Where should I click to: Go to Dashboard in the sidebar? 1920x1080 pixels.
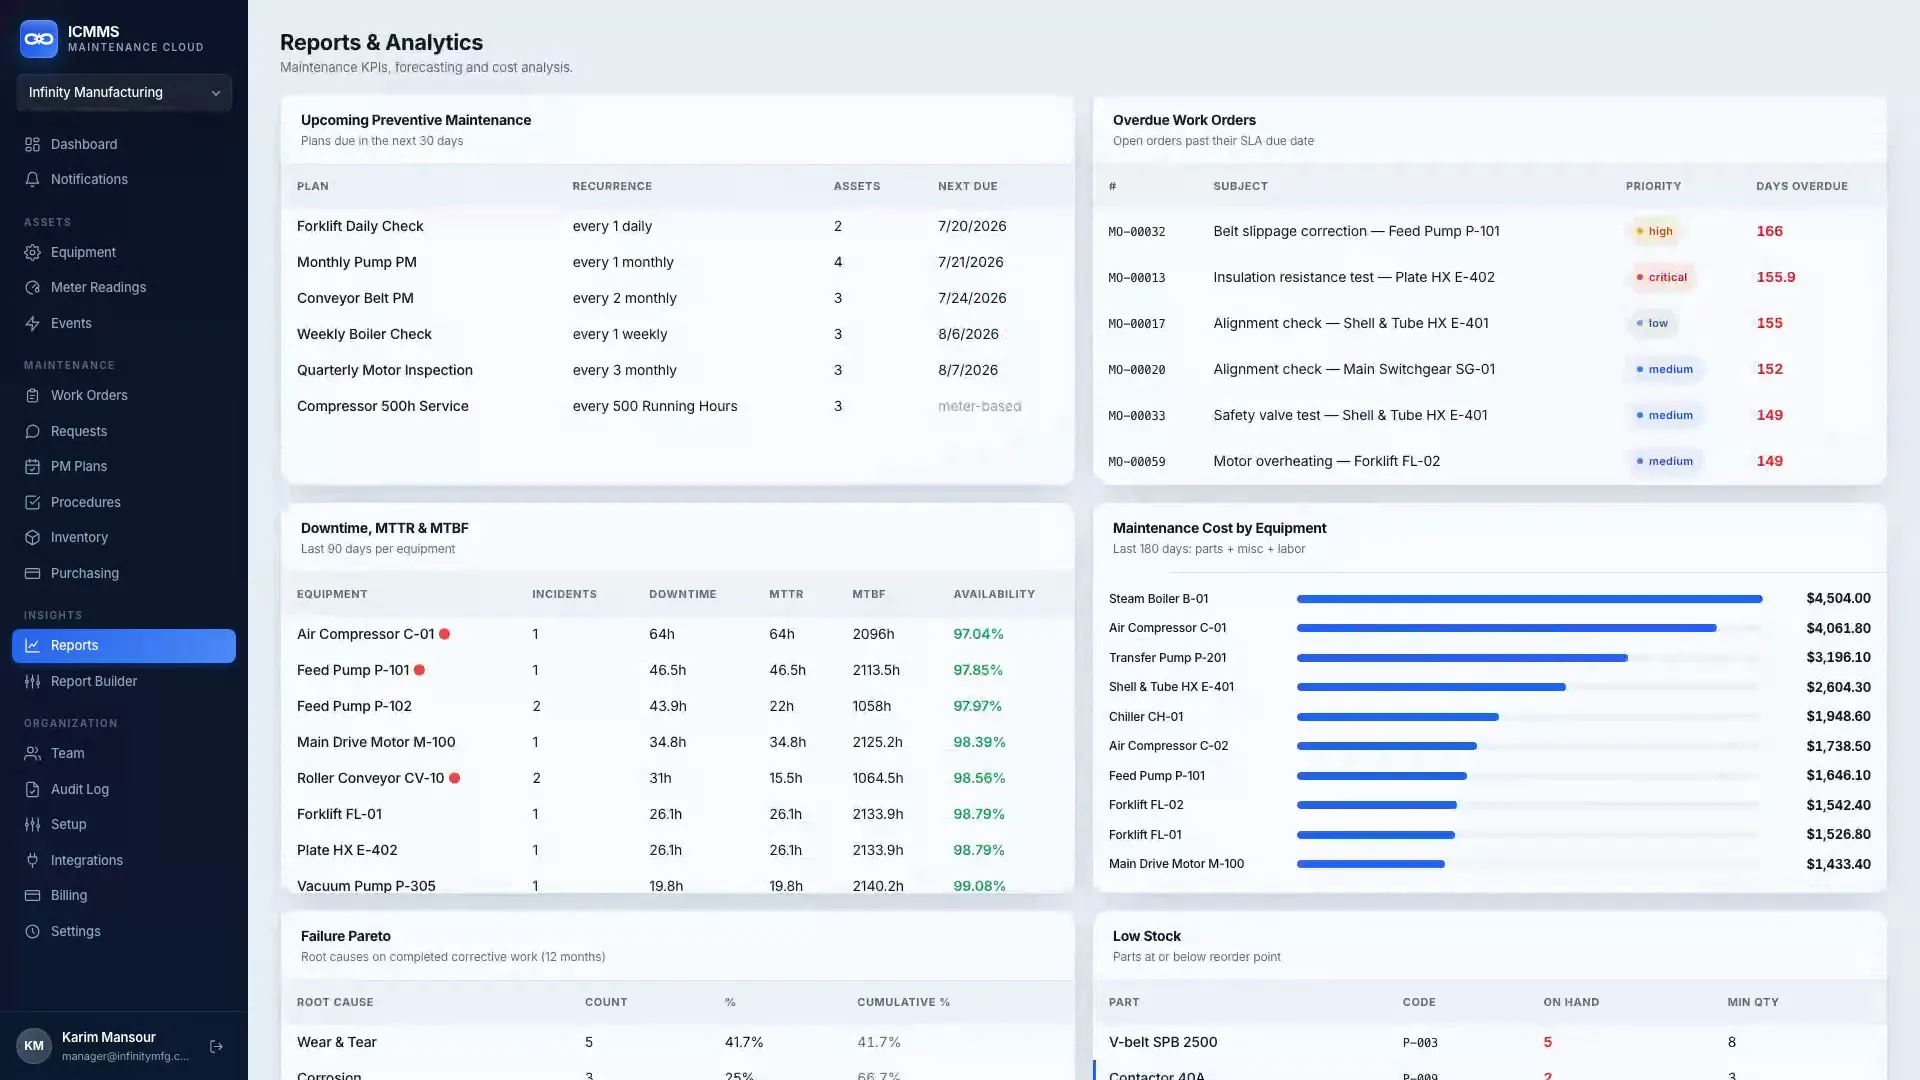click(124, 144)
